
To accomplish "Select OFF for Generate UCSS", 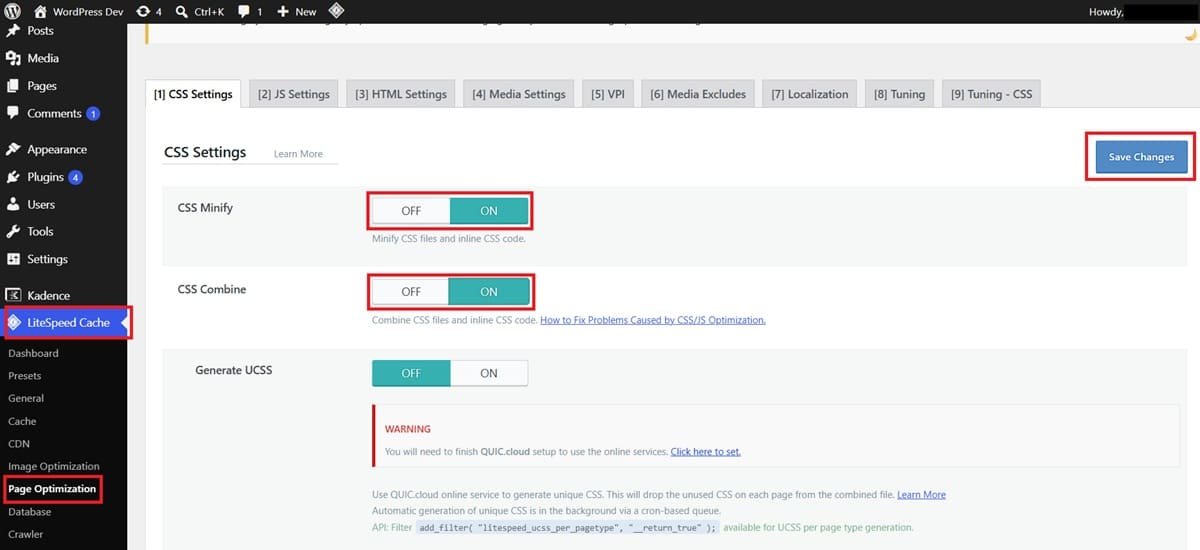I will [x=411, y=373].
